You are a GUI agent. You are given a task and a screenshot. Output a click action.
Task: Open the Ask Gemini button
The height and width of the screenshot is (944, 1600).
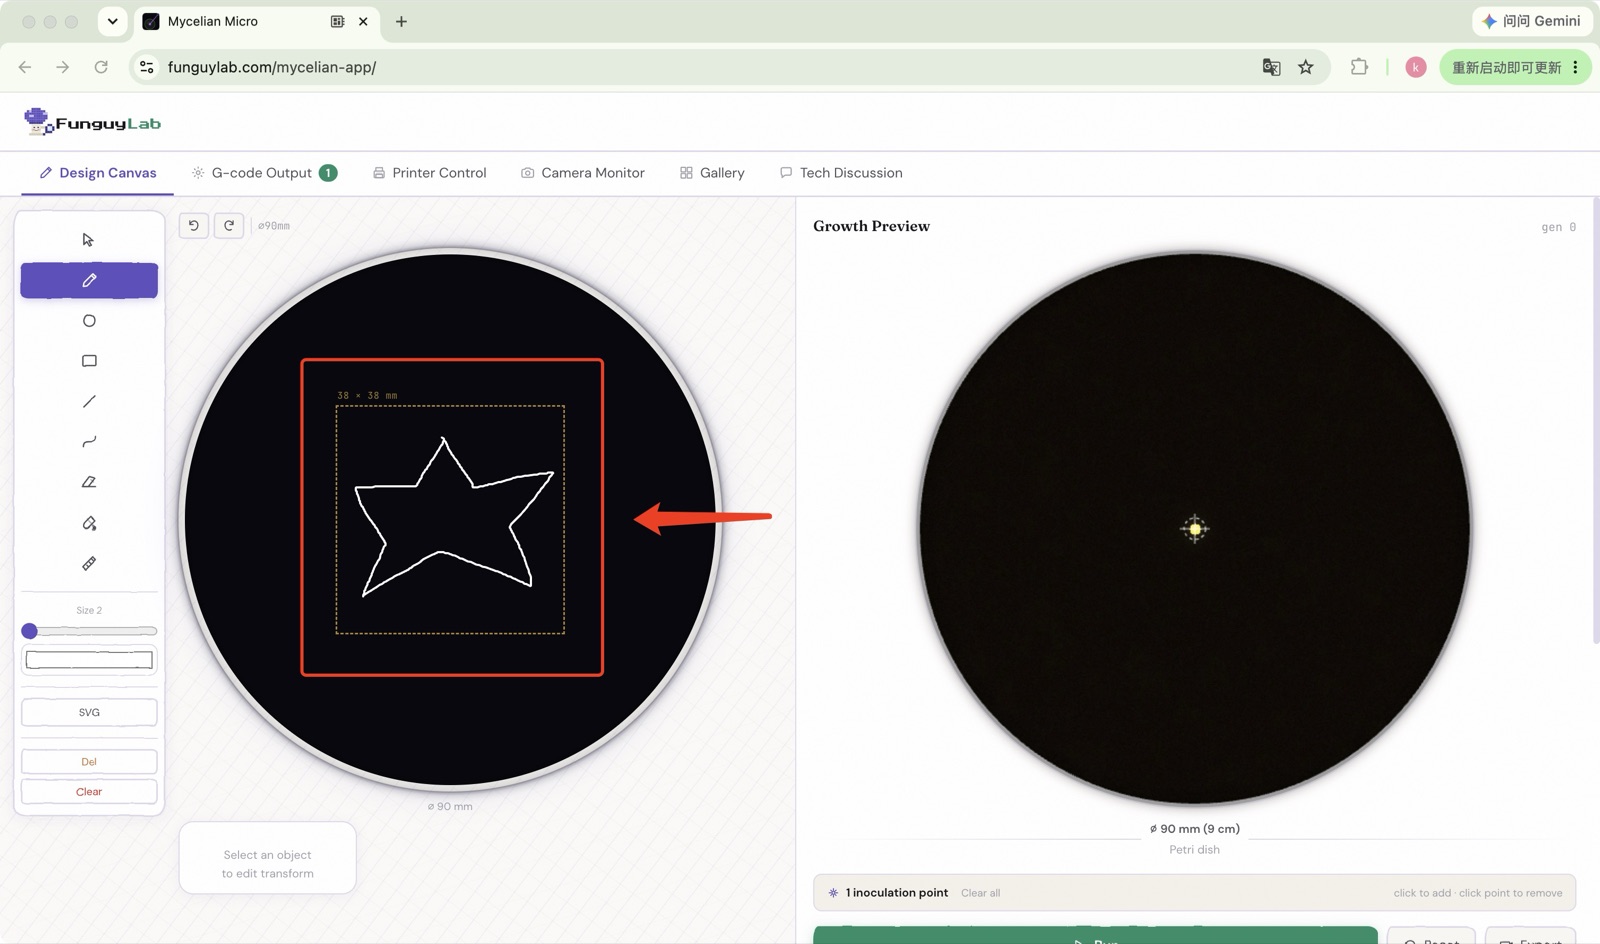[1531, 21]
